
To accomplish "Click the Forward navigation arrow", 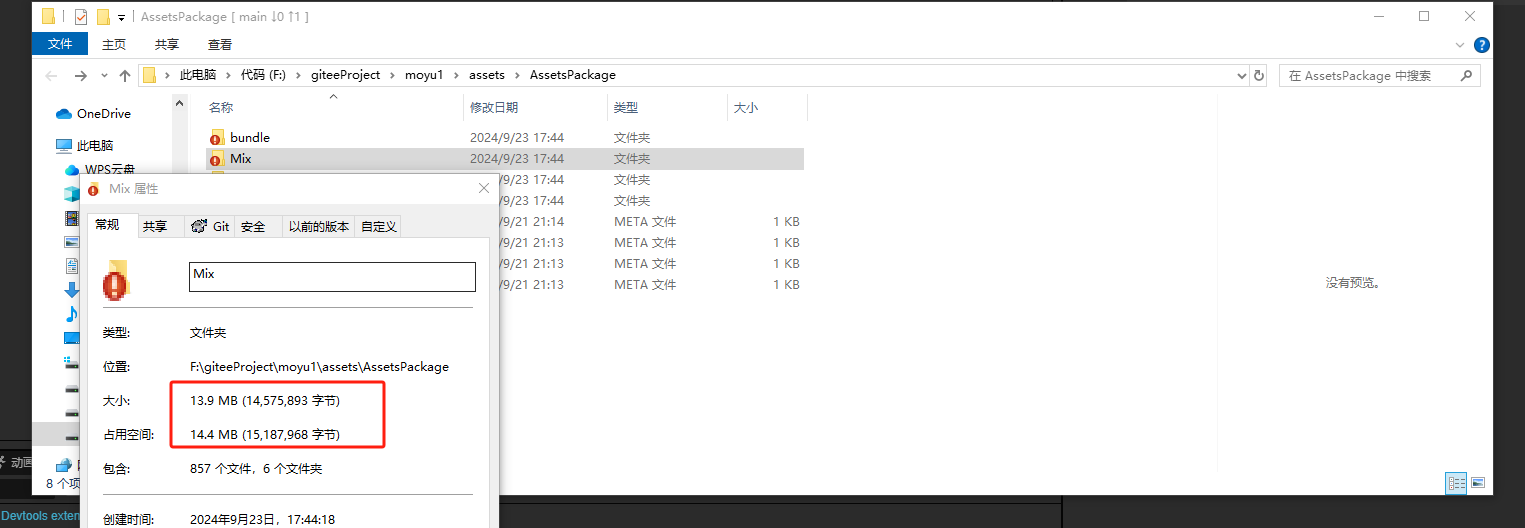I will [x=81, y=75].
